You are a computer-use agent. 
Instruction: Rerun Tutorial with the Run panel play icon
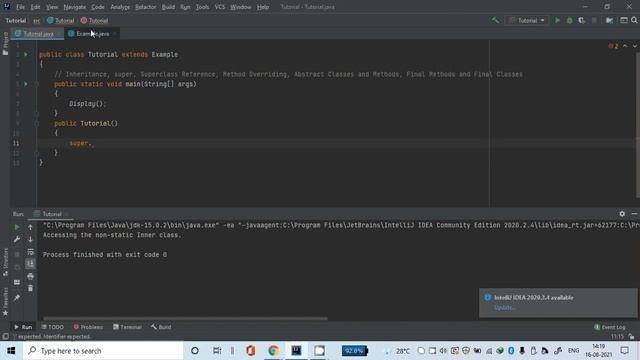[17, 227]
